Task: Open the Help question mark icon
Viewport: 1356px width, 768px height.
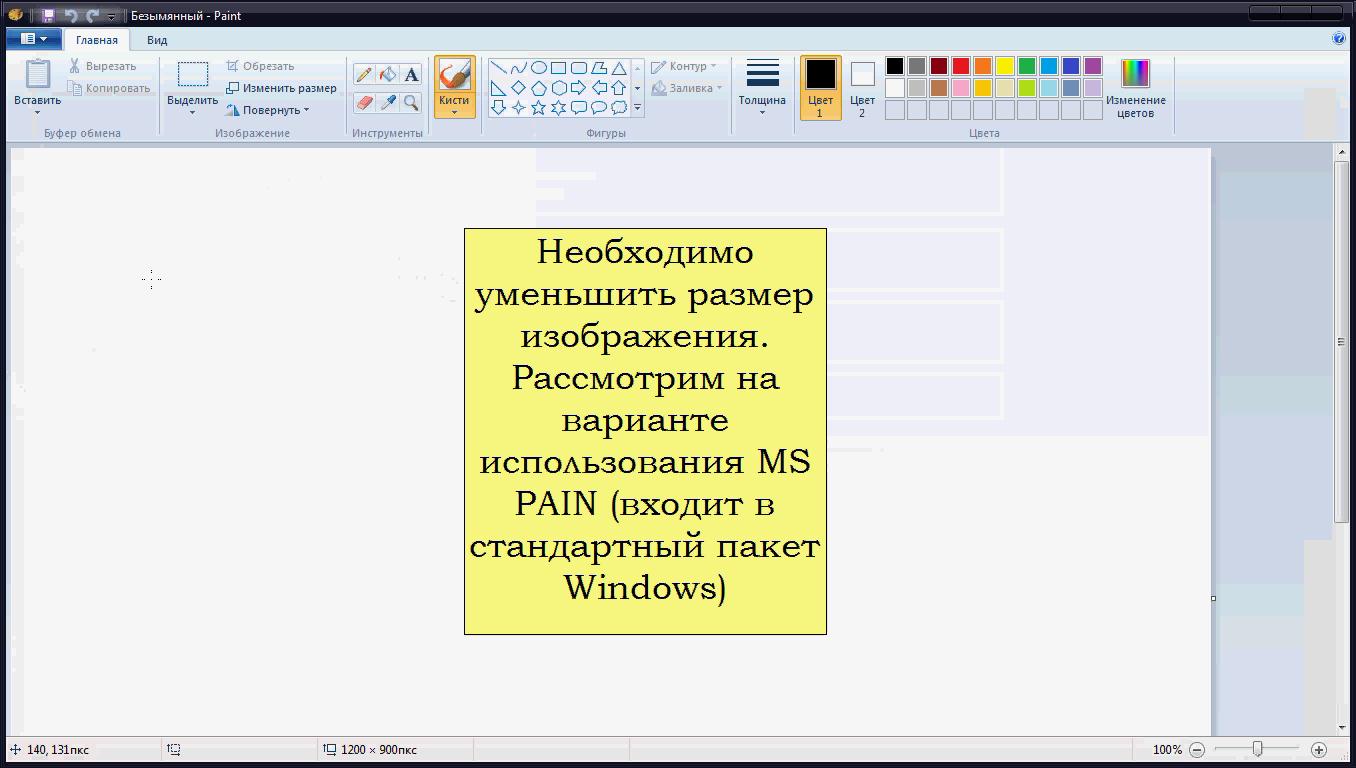Action: pos(1339,39)
